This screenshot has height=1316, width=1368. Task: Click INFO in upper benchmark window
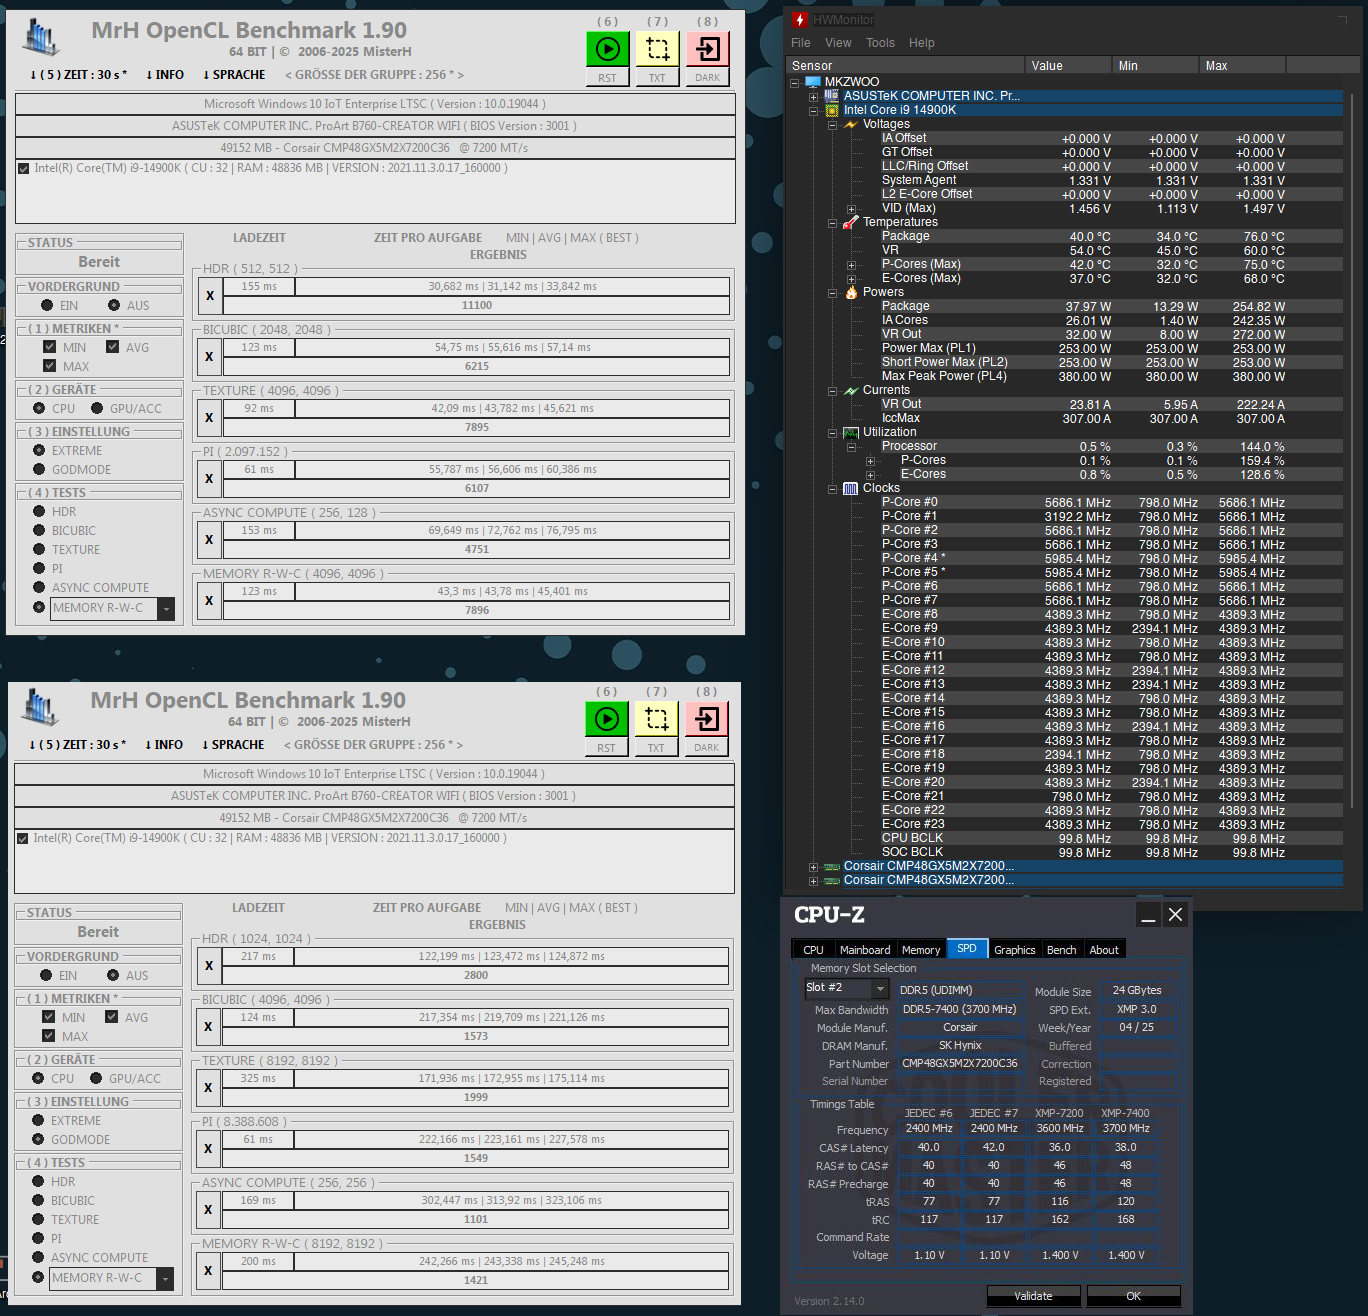coord(165,75)
